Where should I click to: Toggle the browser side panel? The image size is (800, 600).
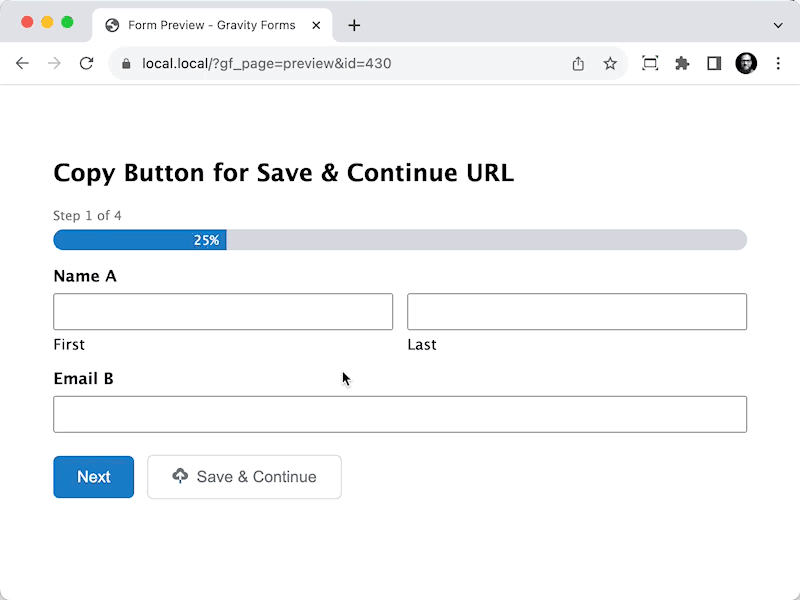[714, 63]
